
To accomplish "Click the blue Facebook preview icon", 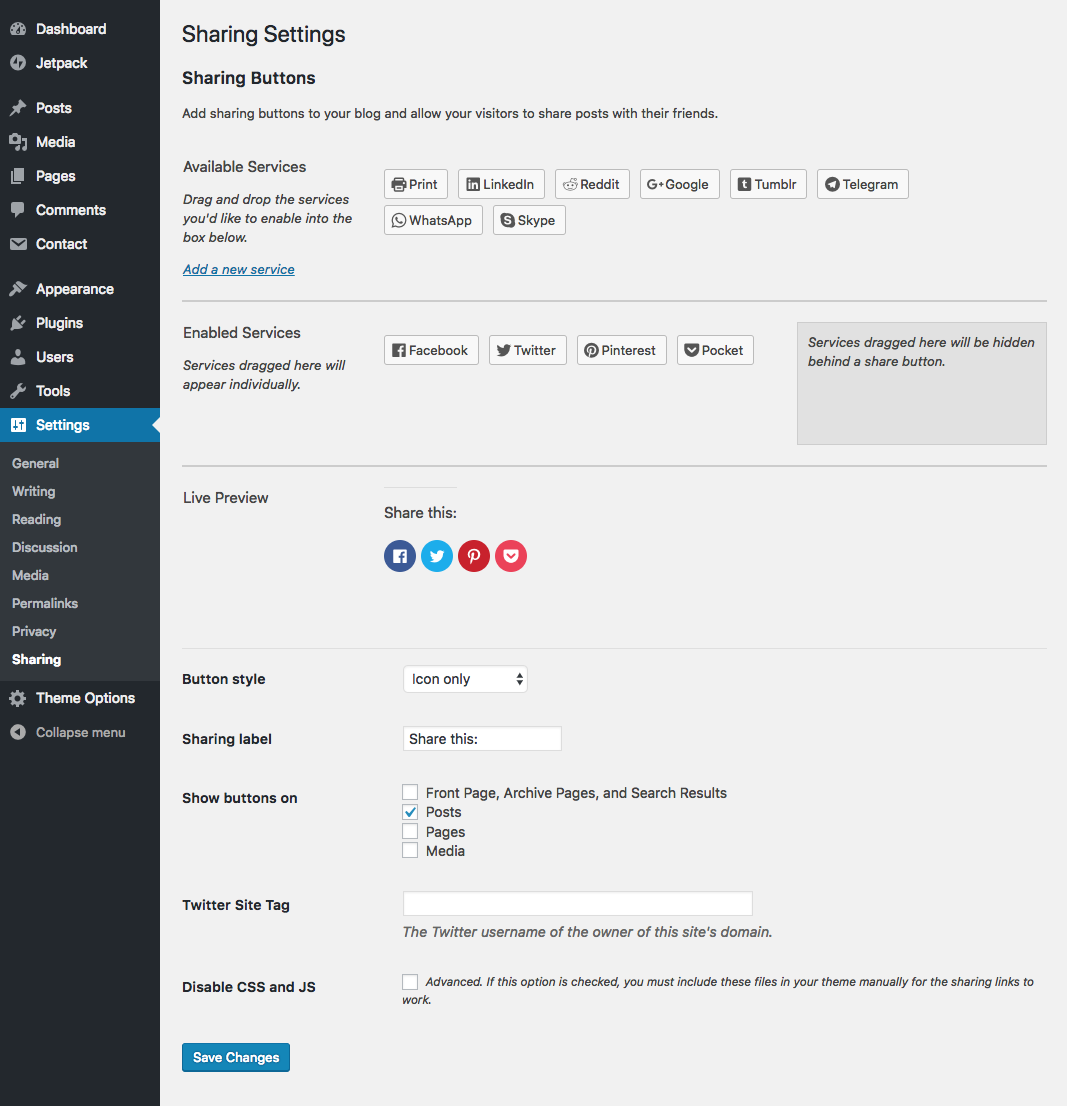I will point(400,556).
